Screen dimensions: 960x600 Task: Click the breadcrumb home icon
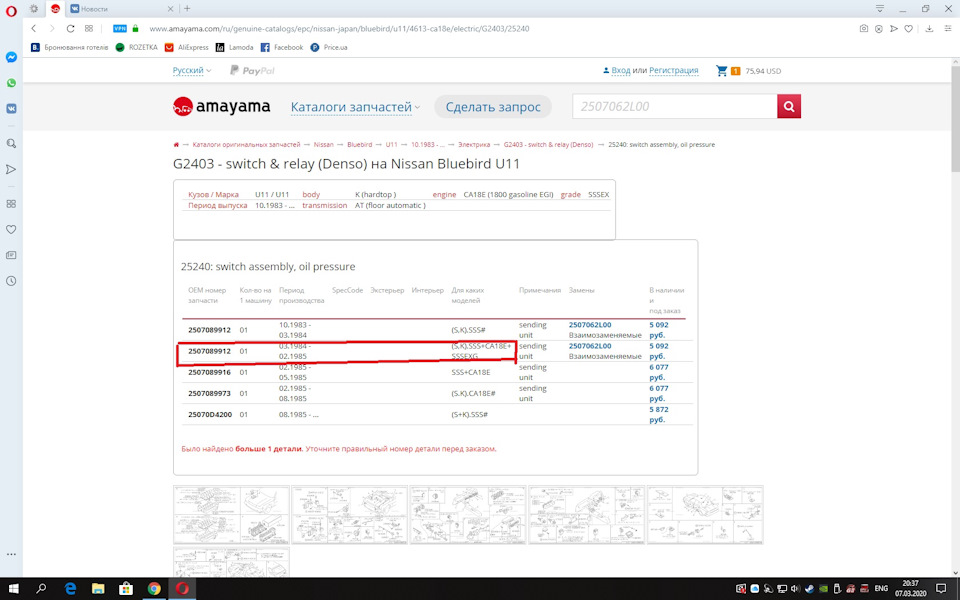pyautogui.click(x=176, y=144)
